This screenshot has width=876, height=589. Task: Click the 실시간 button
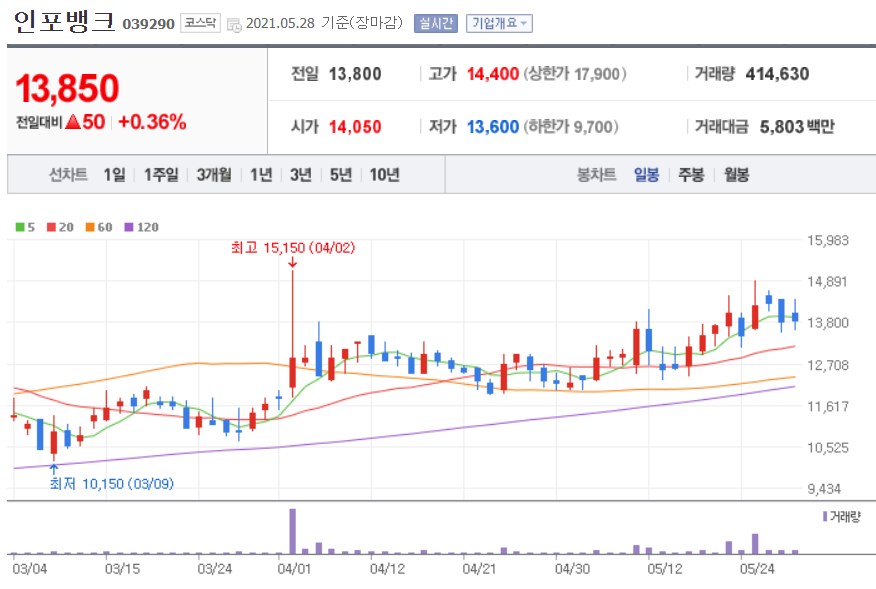pos(436,23)
